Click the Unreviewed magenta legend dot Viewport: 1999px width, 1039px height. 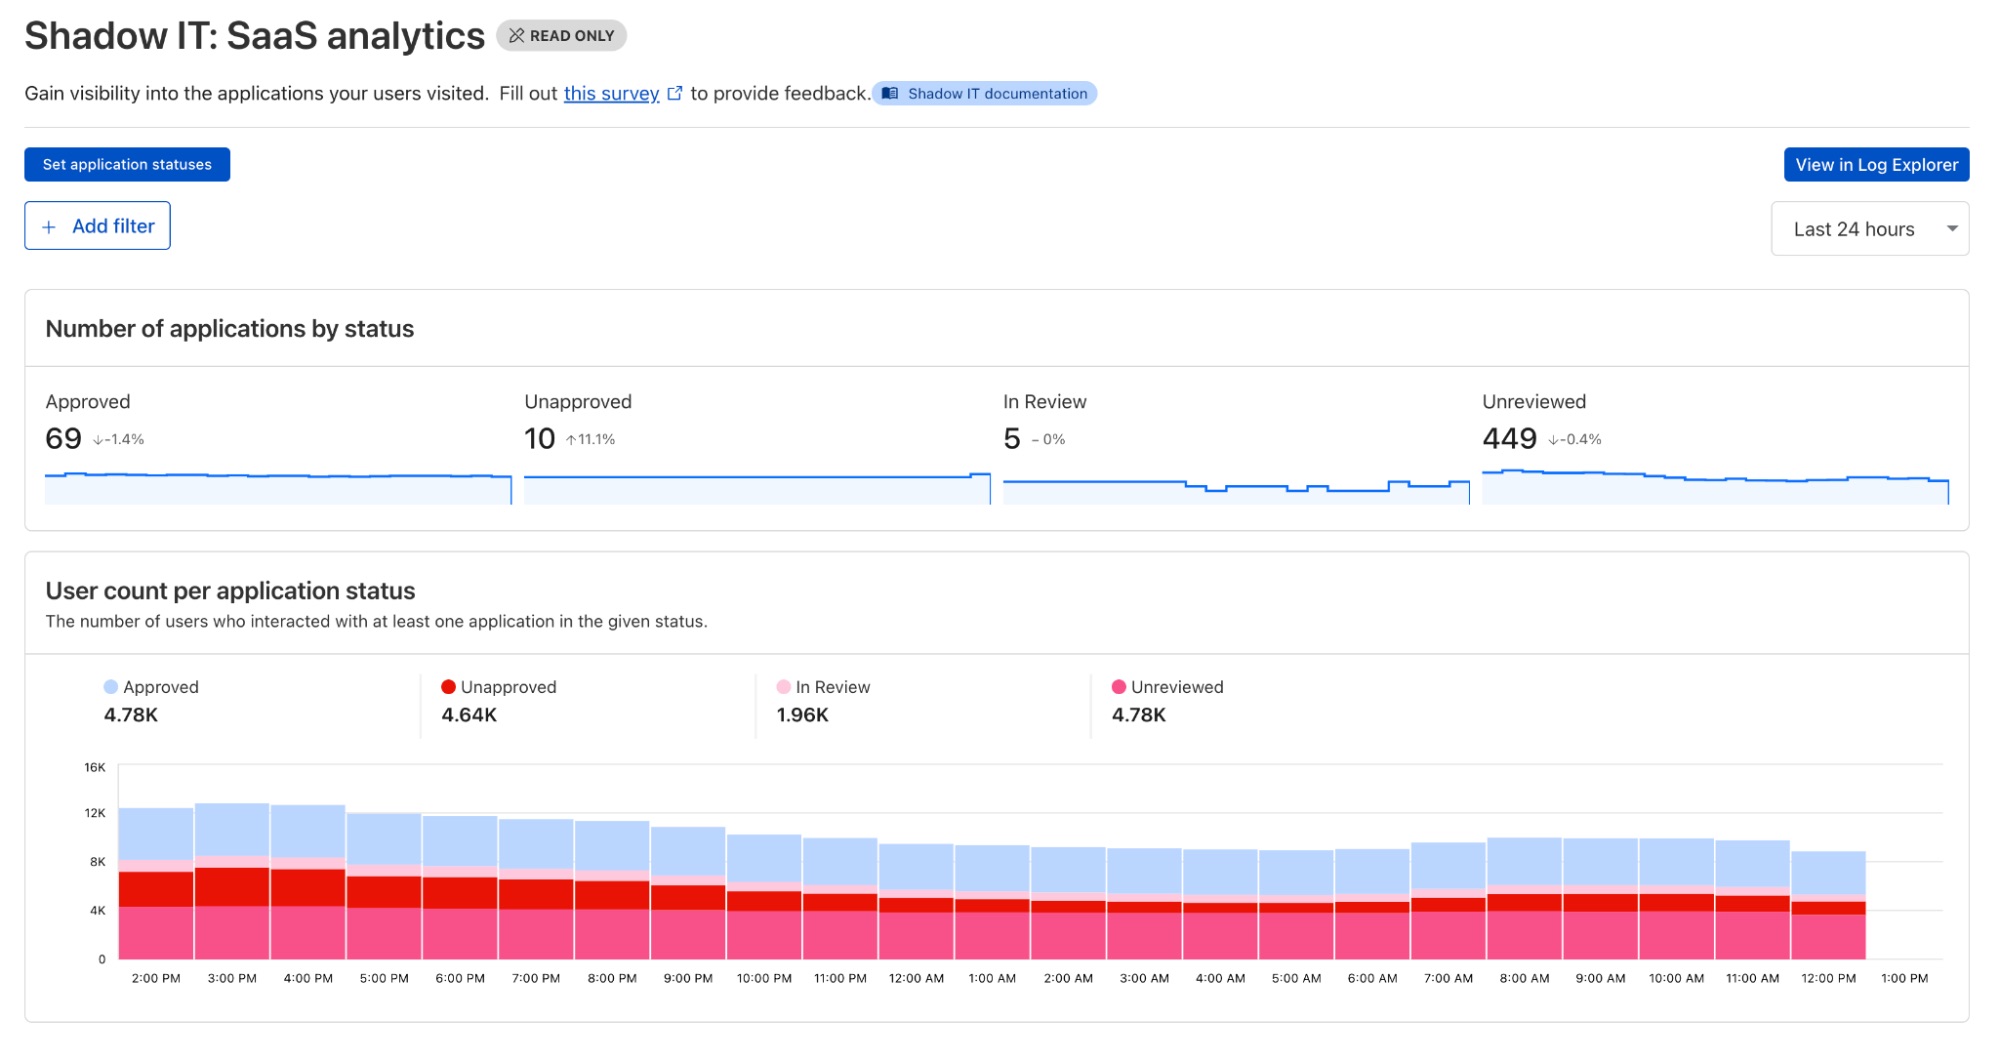[1119, 687]
